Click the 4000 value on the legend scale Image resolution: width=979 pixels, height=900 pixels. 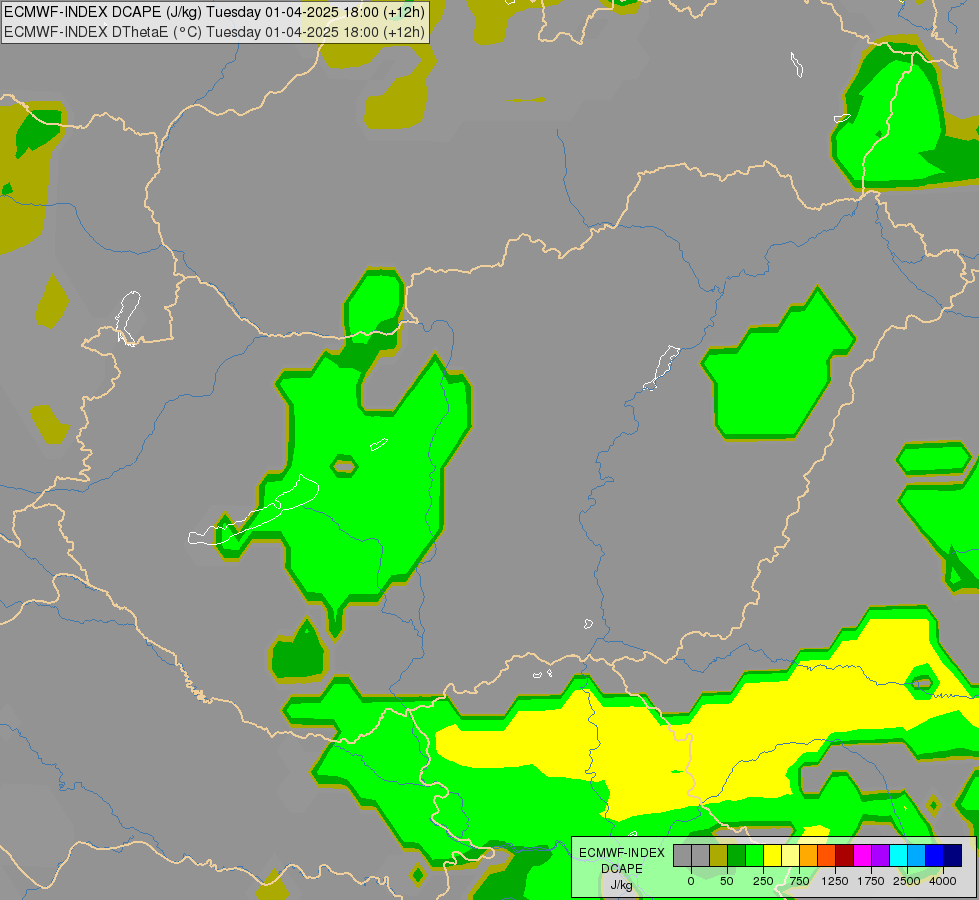click(943, 881)
